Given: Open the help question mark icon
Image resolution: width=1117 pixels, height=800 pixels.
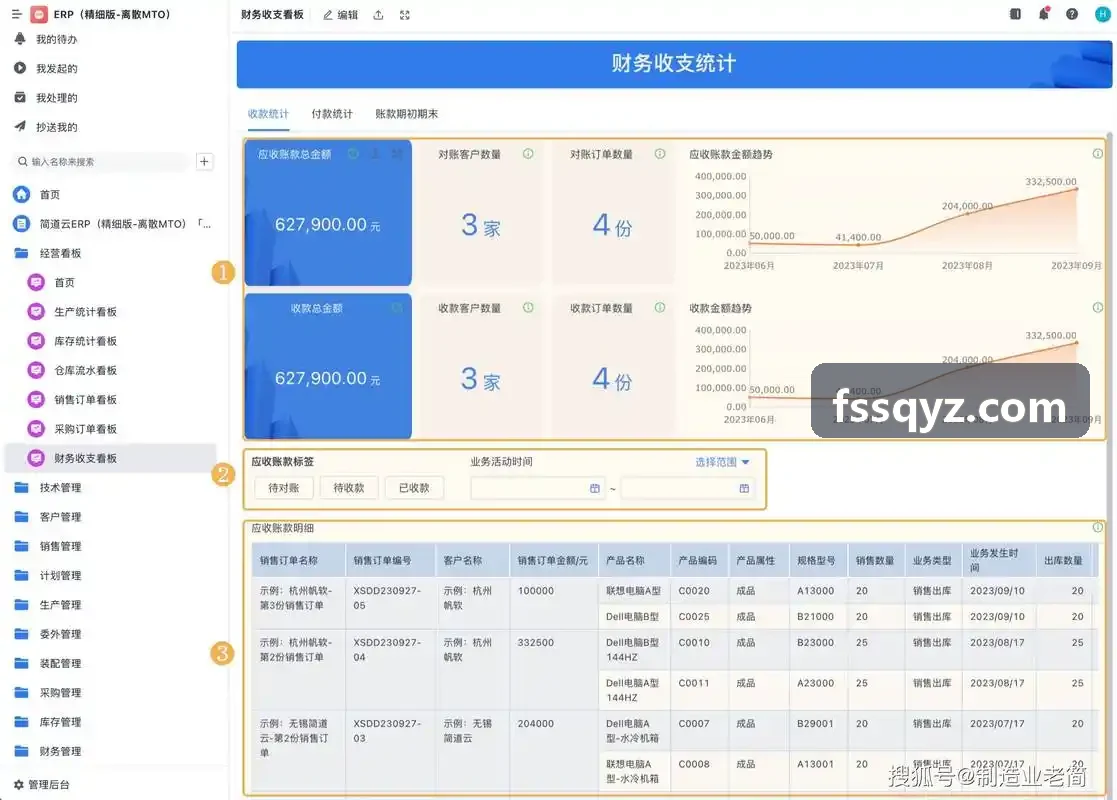Looking at the screenshot, I should (x=1071, y=14).
